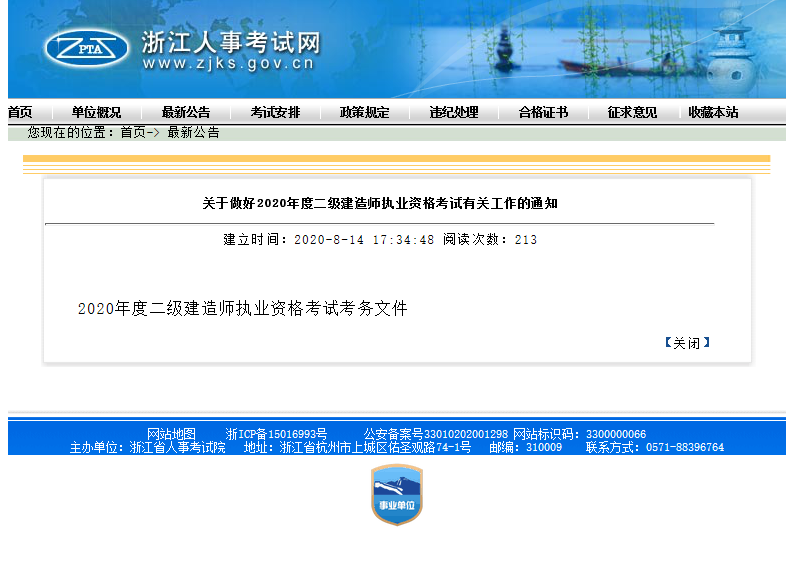
Task: Click the 首页 breadcrumb link
Action: (x=133, y=132)
